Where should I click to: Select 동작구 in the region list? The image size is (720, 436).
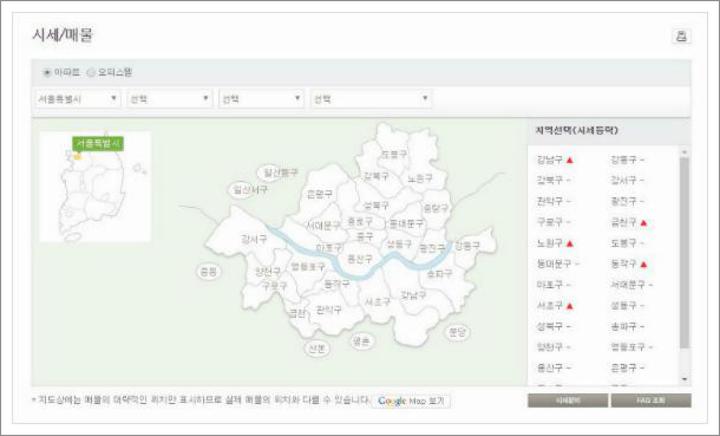coord(623,264)
